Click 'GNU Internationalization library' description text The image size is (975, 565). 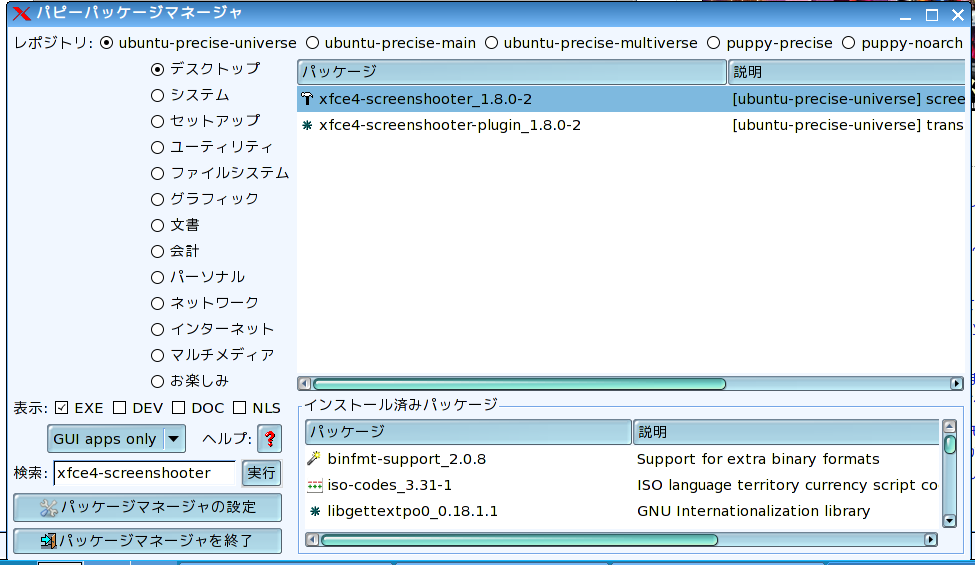[754, 512]
